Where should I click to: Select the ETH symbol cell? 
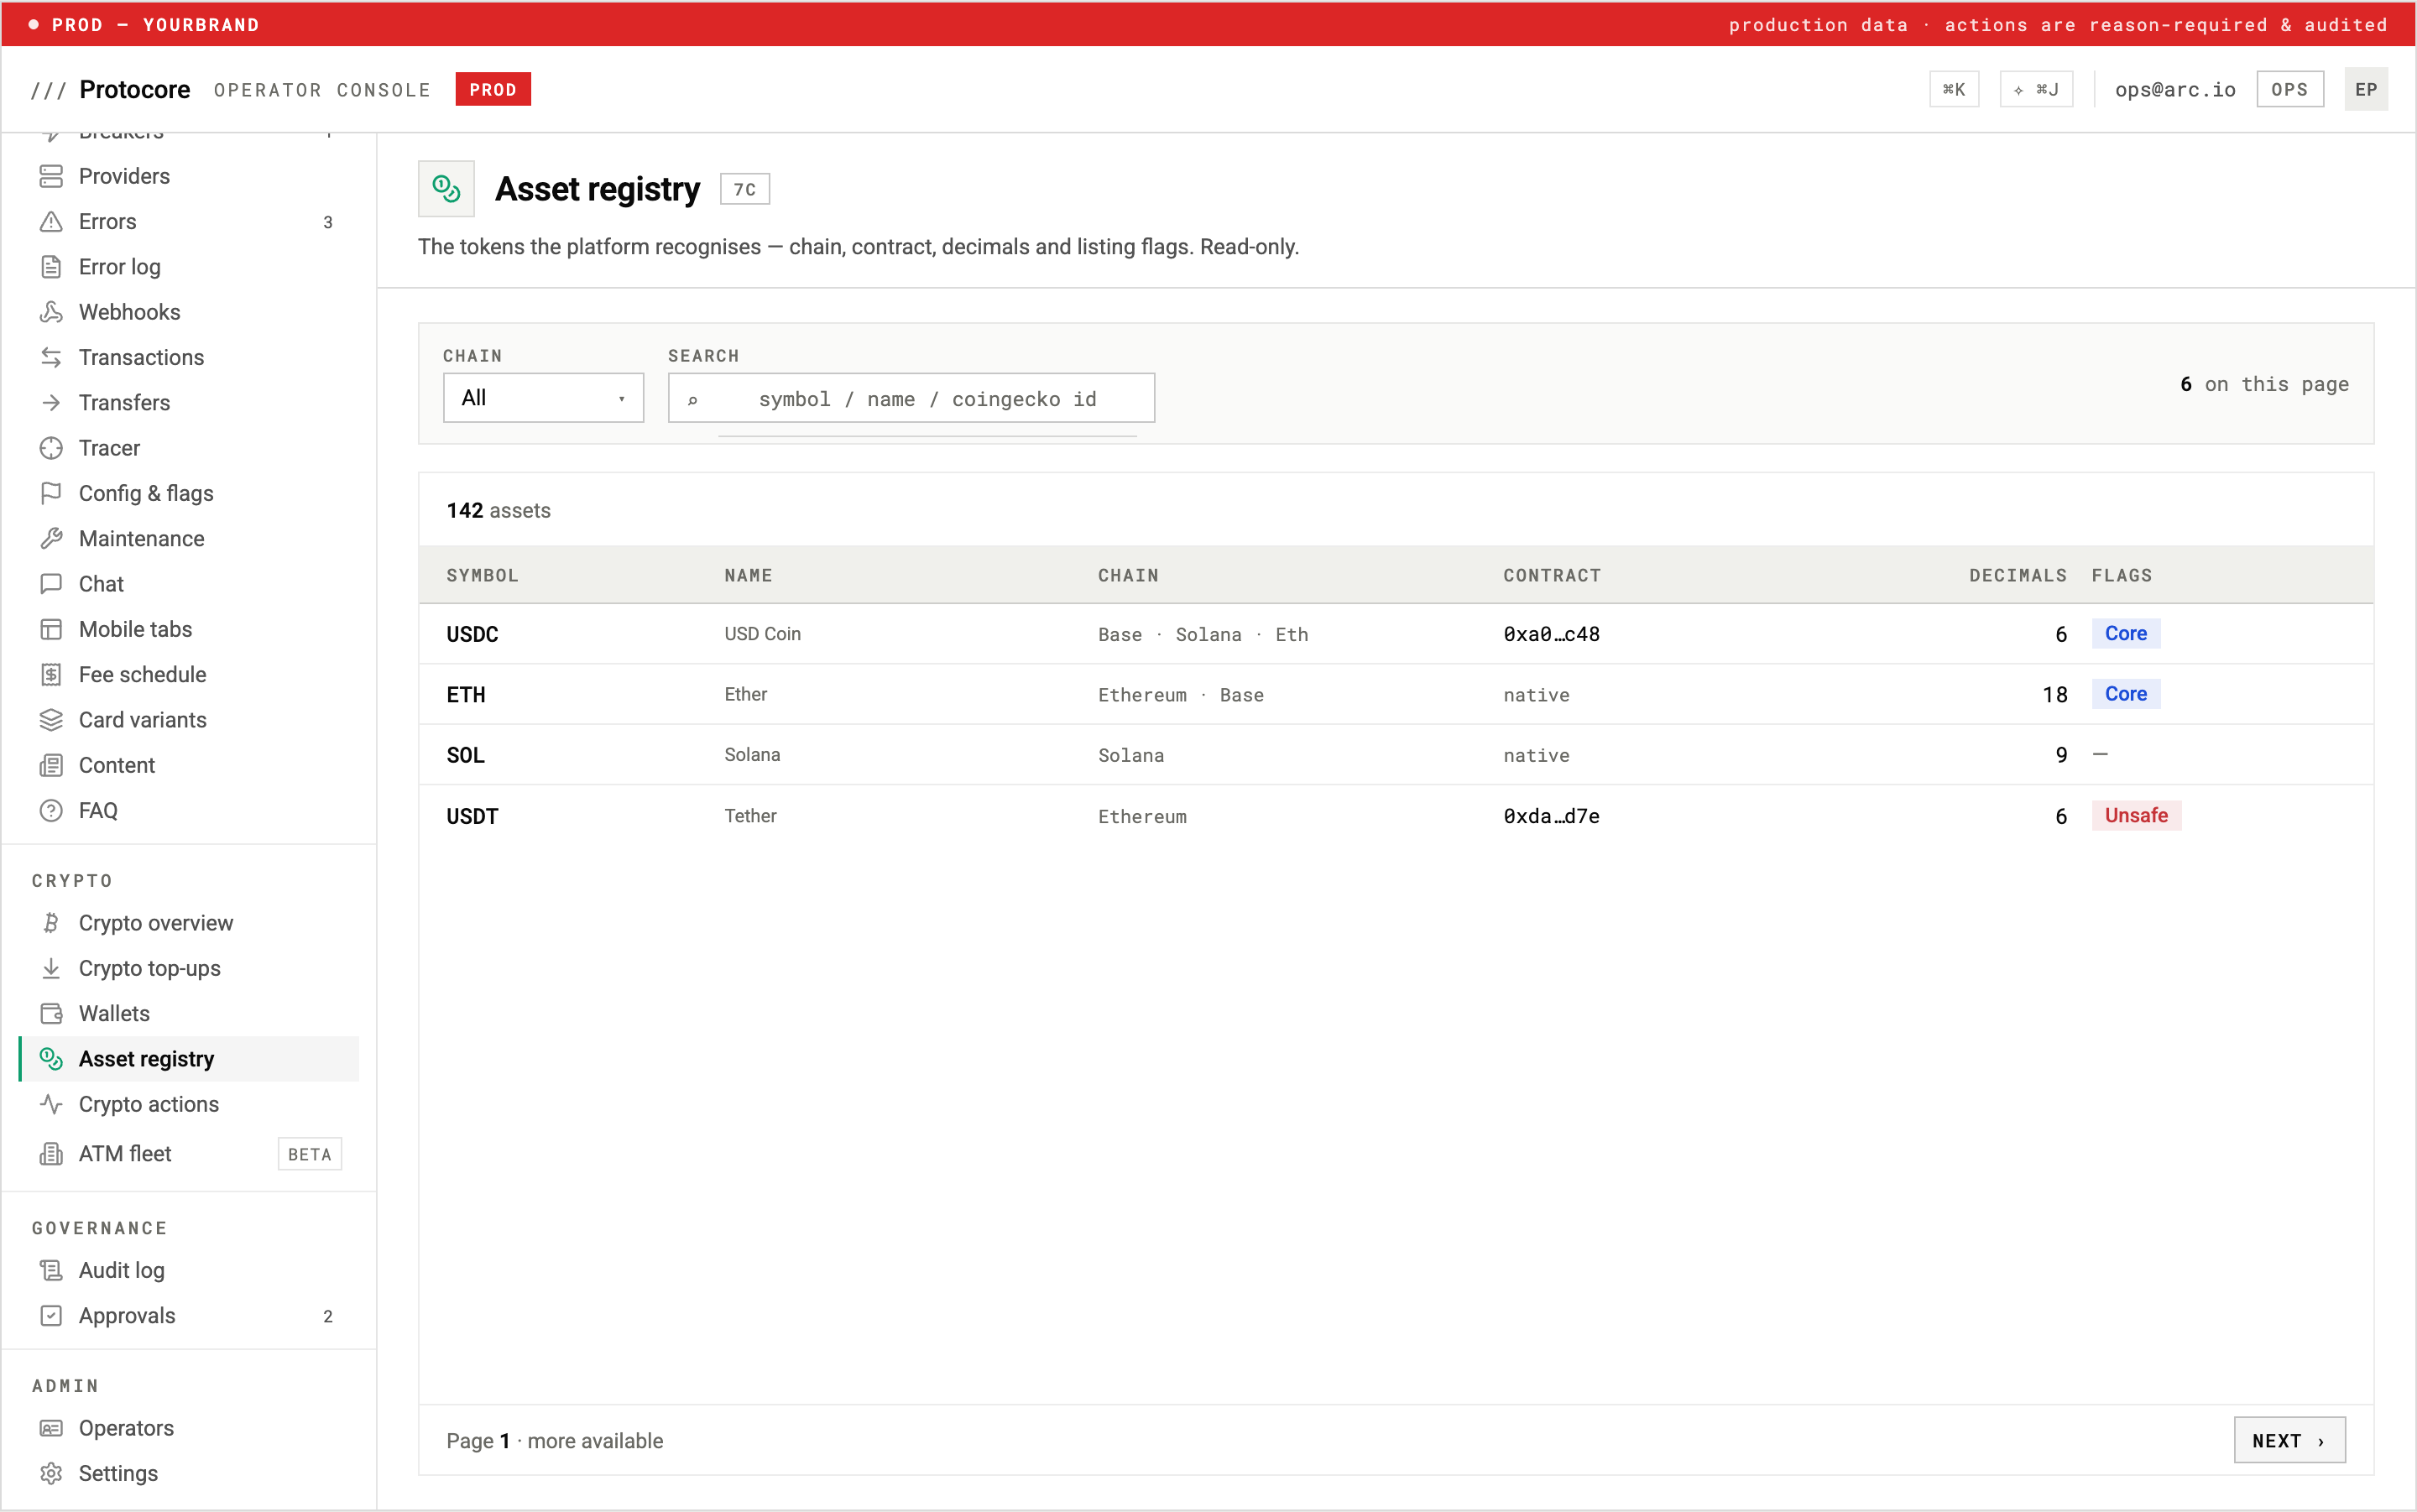tap(466, 695)
